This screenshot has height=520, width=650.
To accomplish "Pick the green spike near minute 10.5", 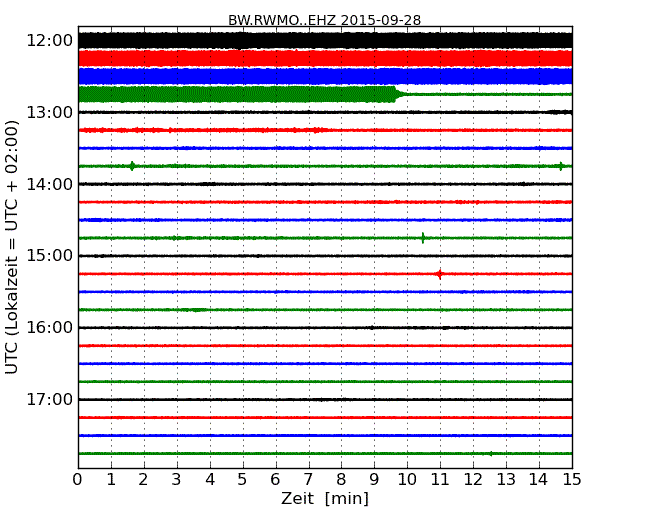I will click(423, 238).
